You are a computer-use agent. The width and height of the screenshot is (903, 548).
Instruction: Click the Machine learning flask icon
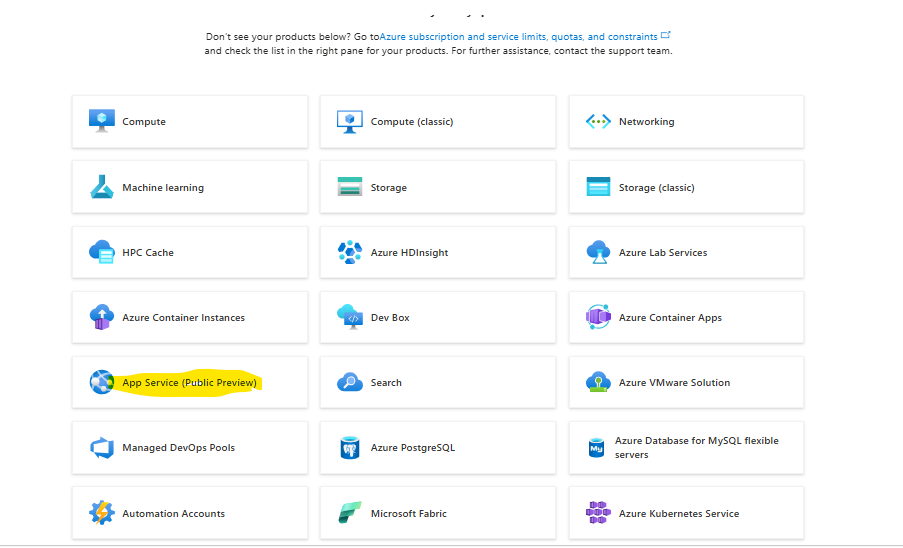(x=101, y=187)
